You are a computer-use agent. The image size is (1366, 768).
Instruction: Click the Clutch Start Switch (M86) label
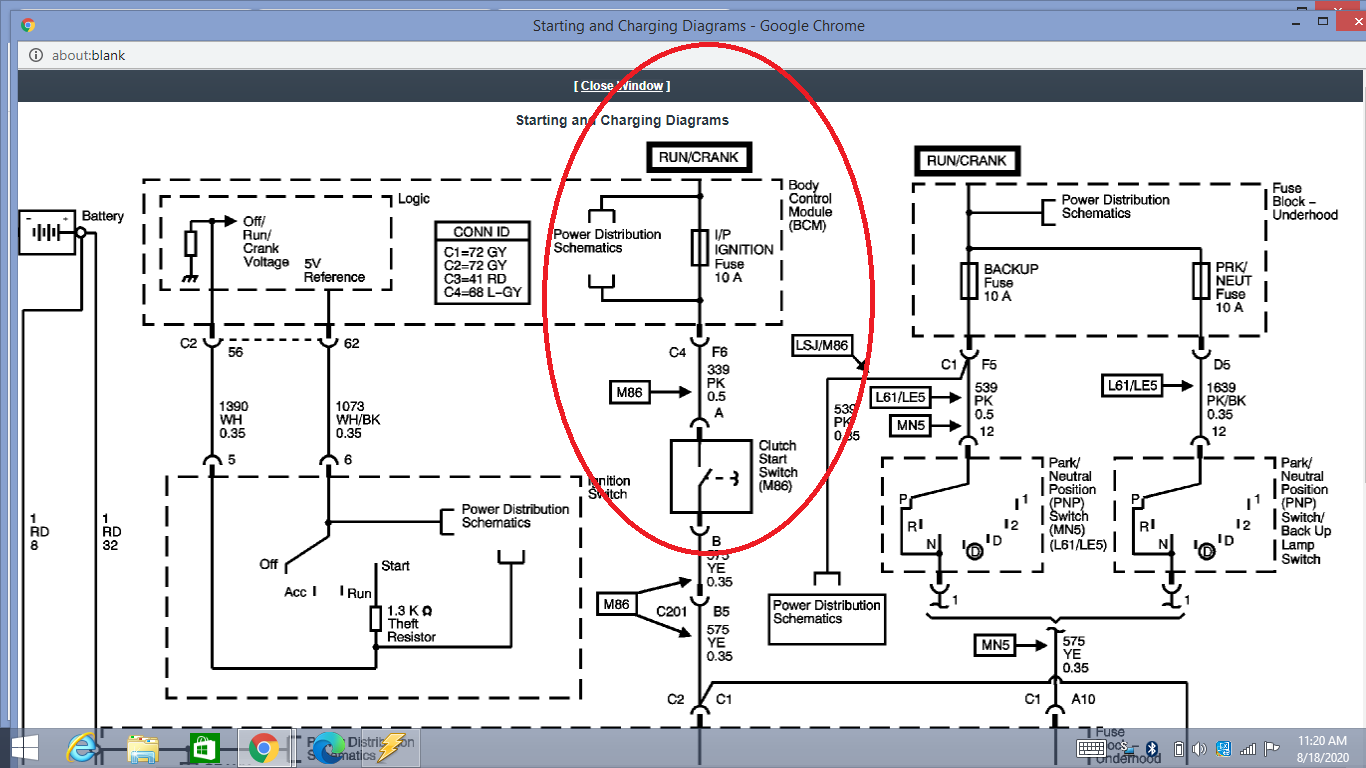pos(778,466)
